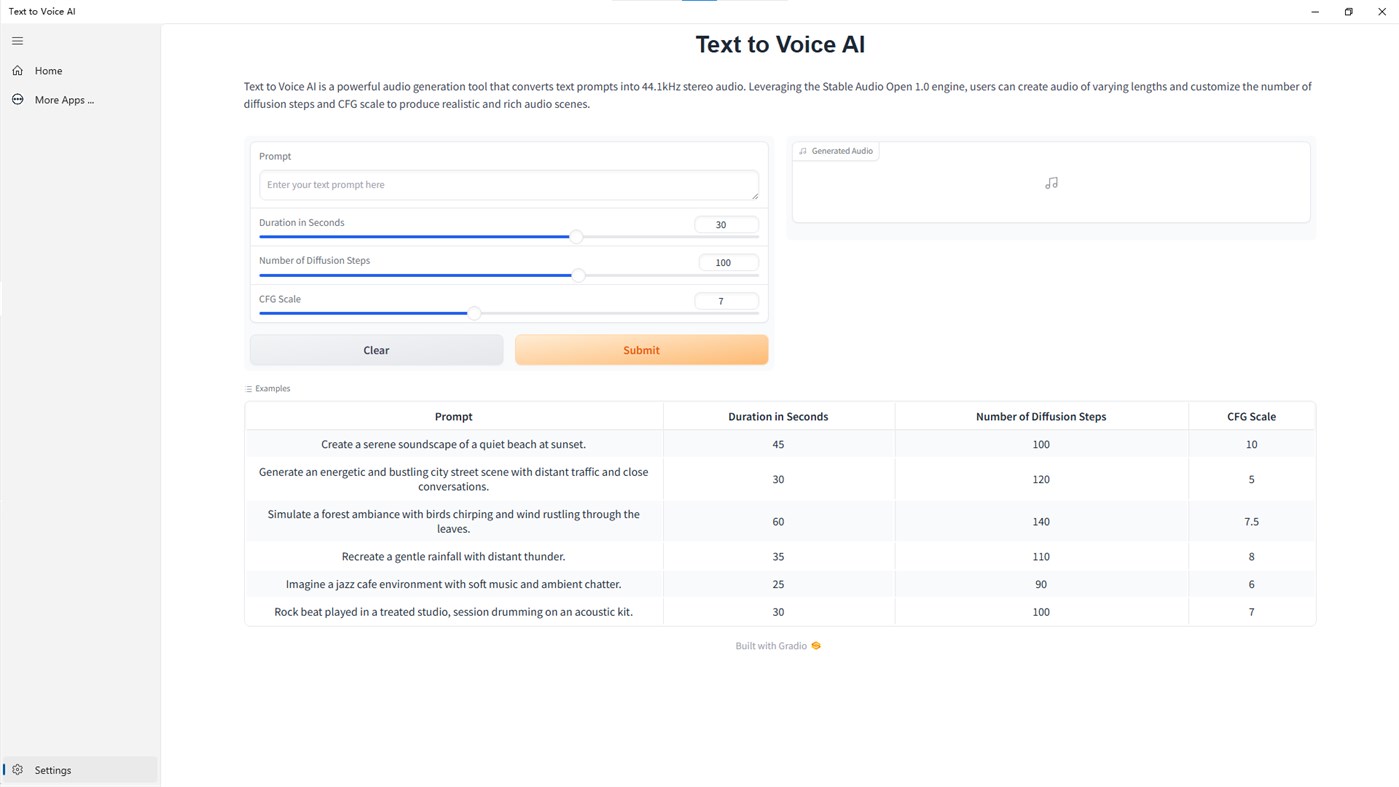This screenshot has height=787, width=1399.
Task: Select the quiet beach at sunset example
Action: click(x=453, y=444)
